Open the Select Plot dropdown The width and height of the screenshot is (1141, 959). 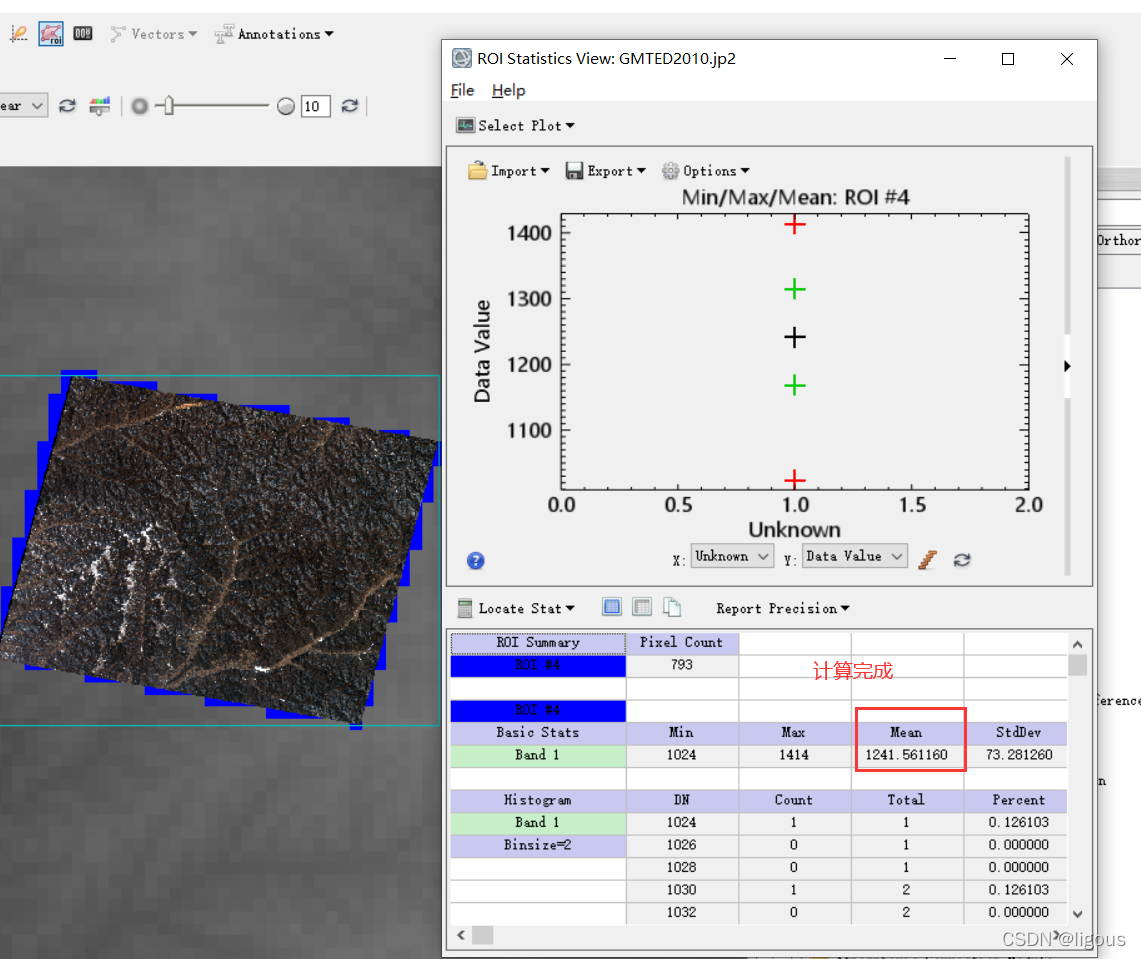coord(515,126)
